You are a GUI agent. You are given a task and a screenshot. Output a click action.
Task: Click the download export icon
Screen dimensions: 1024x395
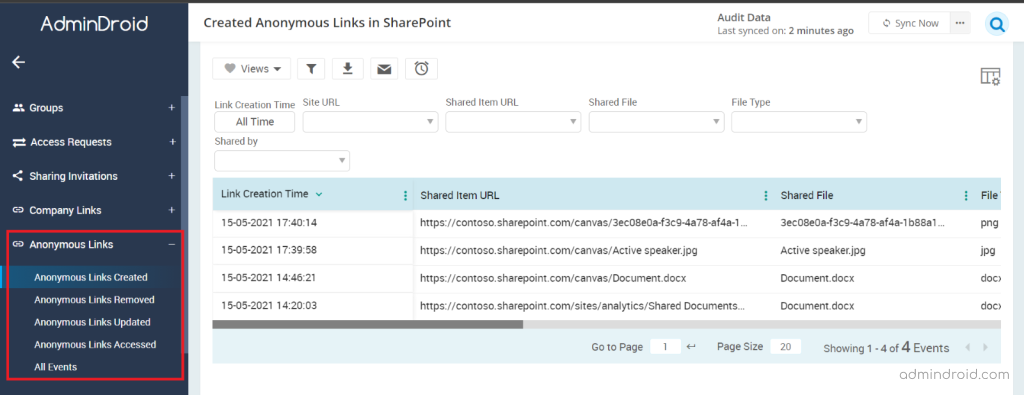pos(348,69)
